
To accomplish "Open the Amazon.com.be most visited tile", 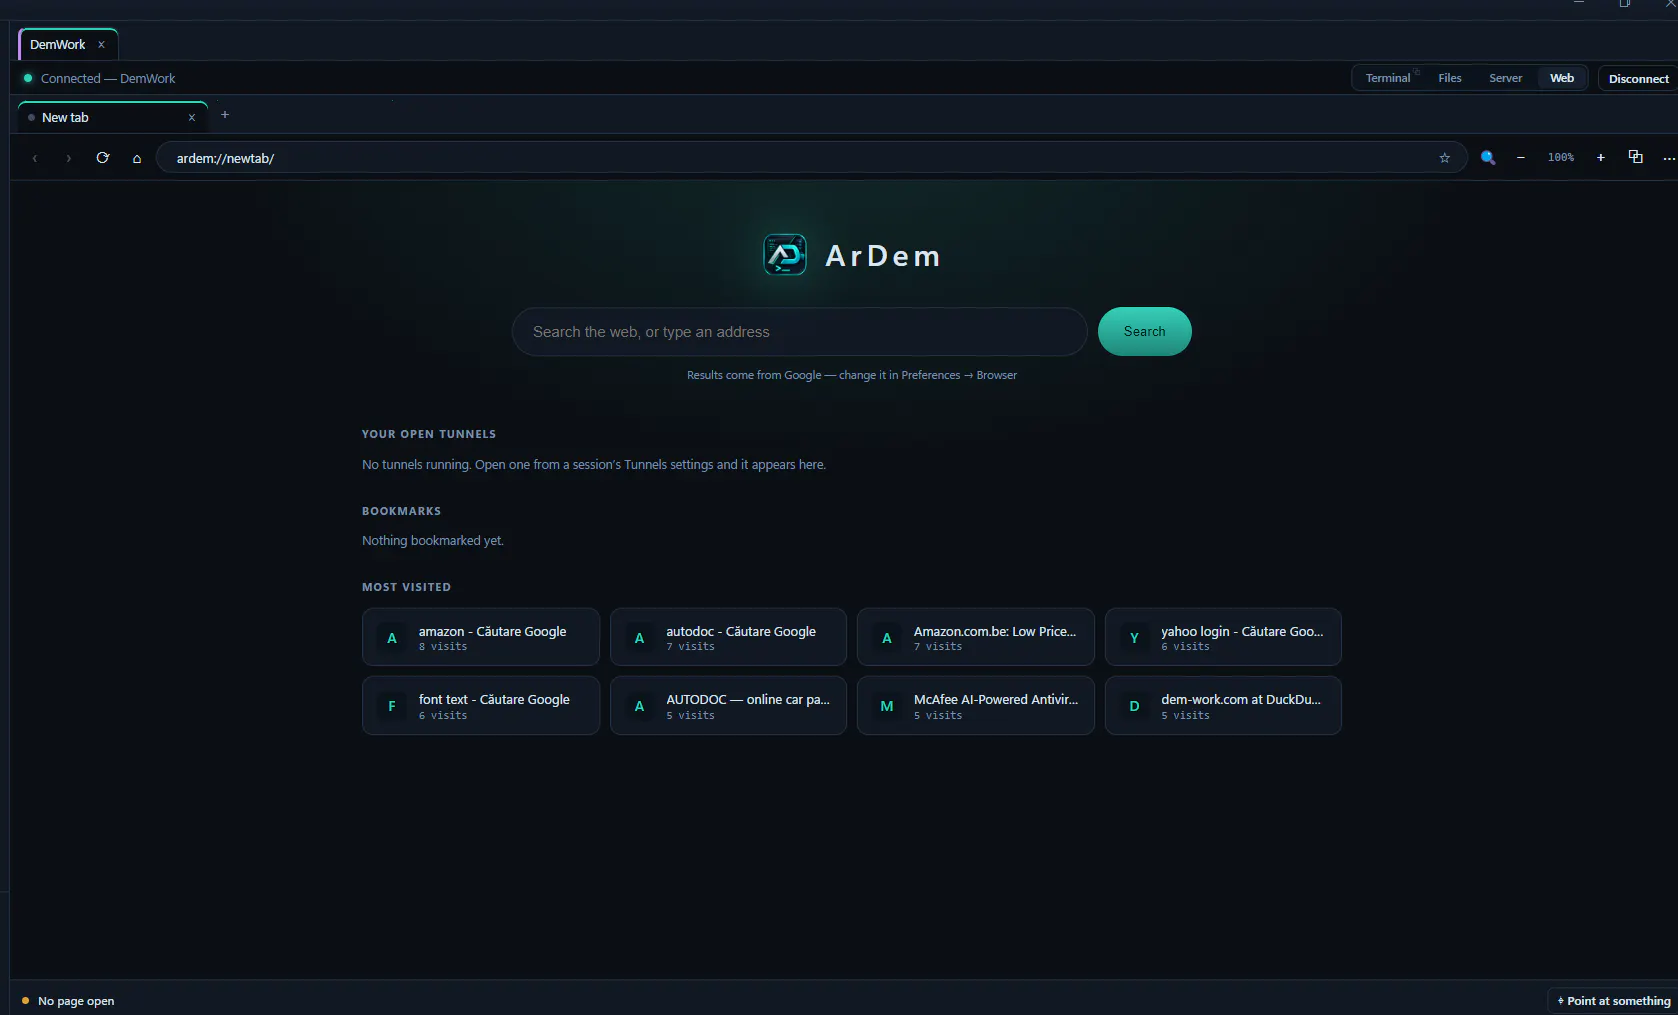I will (976, 637).
